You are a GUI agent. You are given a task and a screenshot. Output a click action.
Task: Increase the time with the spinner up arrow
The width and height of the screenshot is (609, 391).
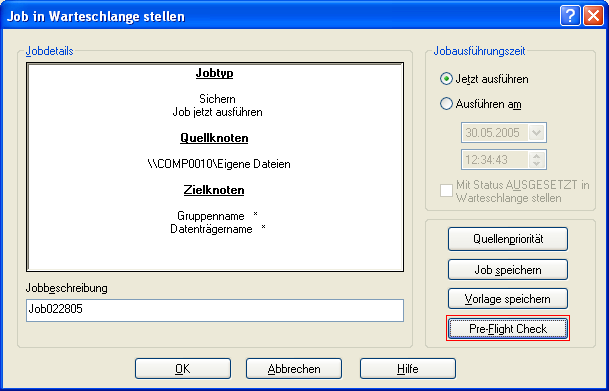coord(537,155)
